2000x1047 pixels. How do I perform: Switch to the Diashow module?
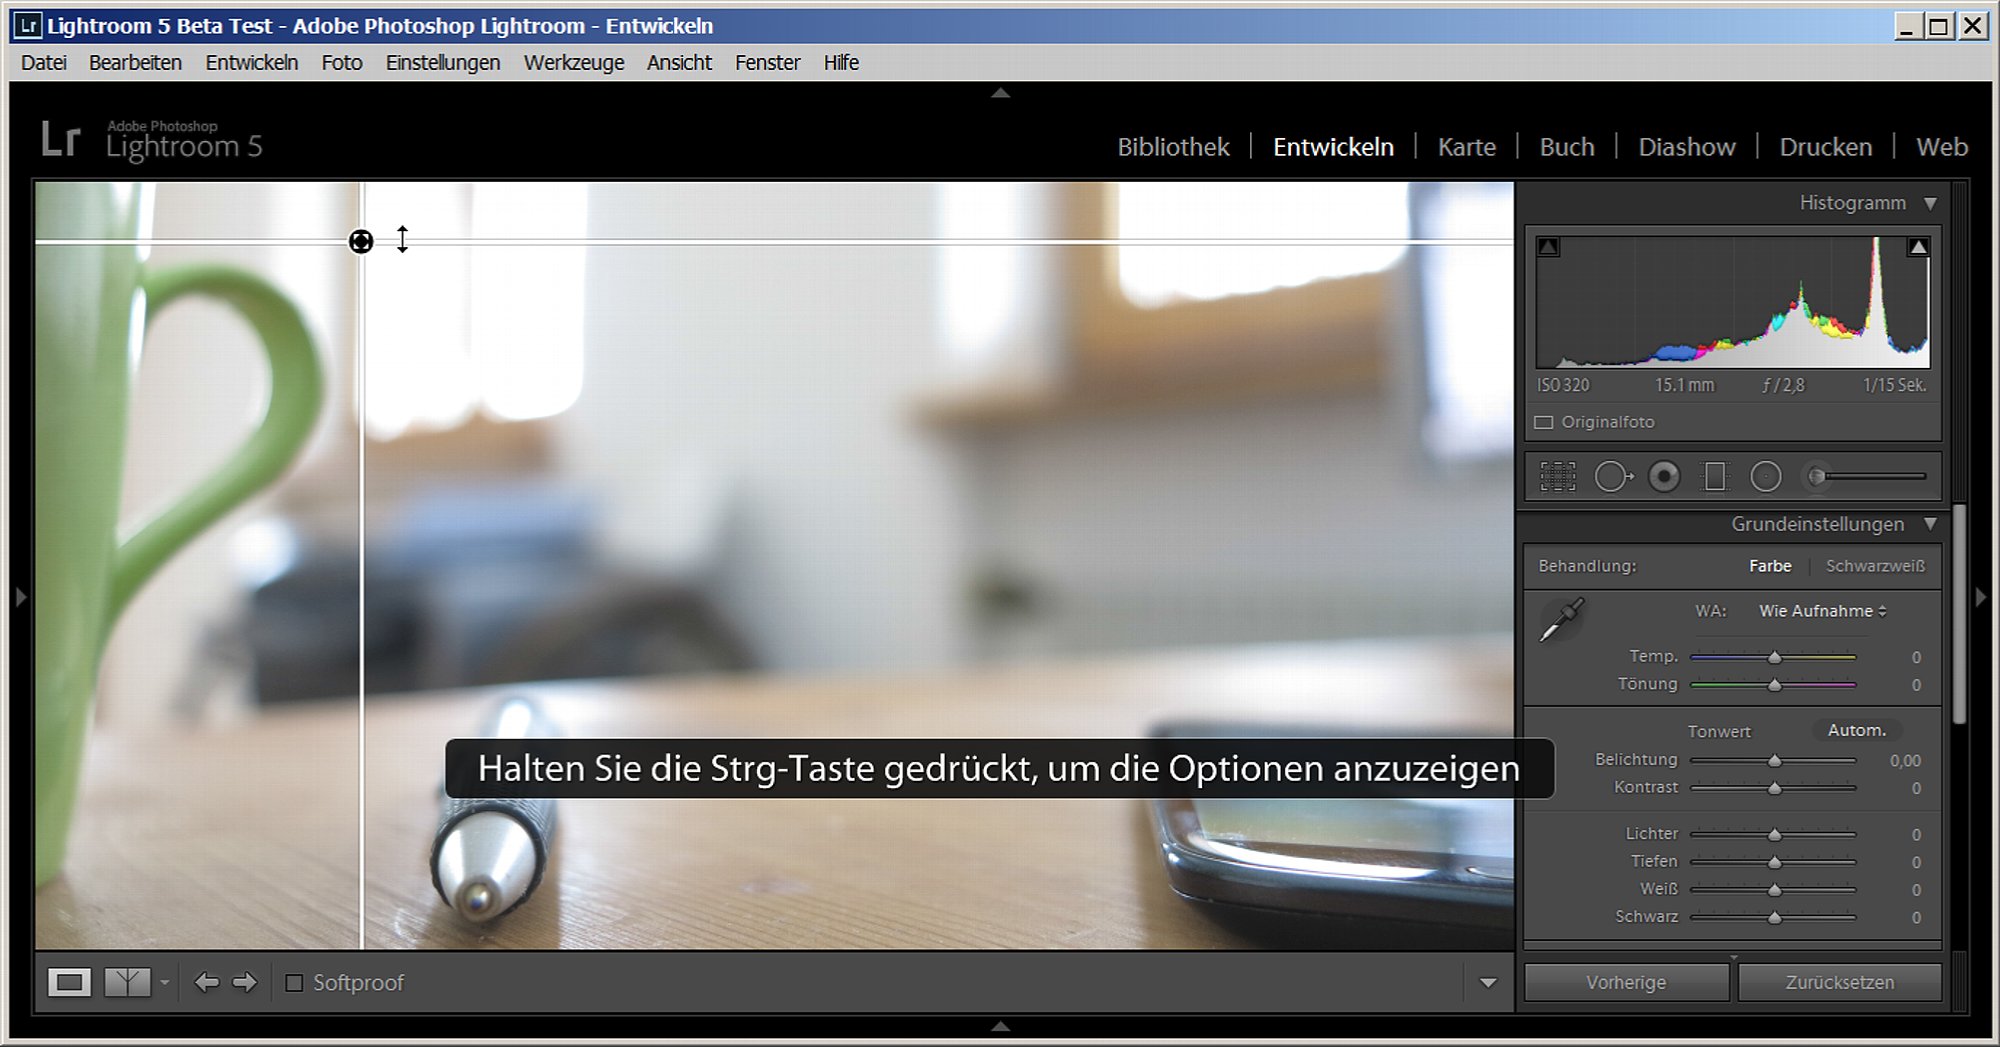click(1687, 147)
